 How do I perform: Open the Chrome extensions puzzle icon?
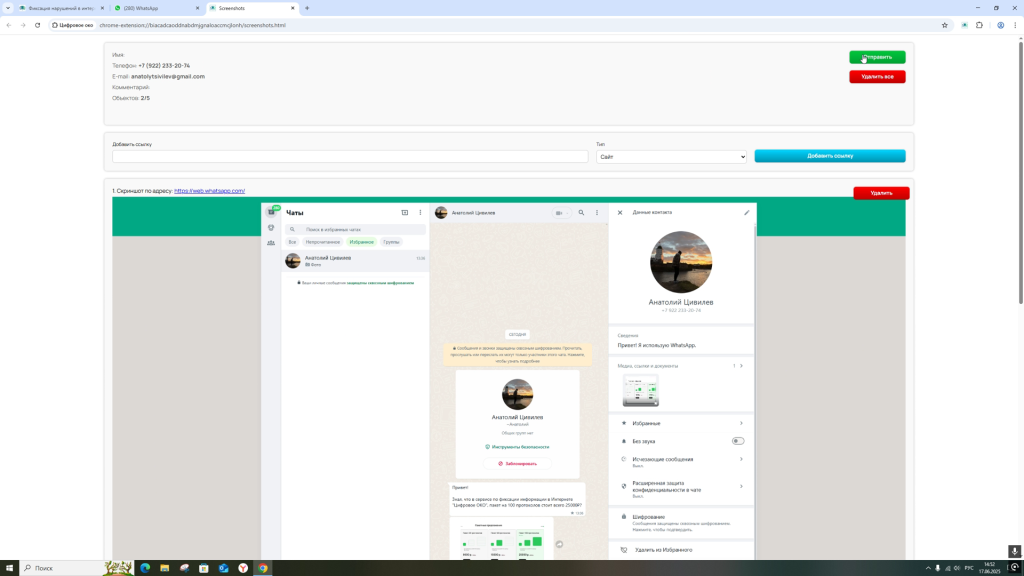click(x=979, y=25)
